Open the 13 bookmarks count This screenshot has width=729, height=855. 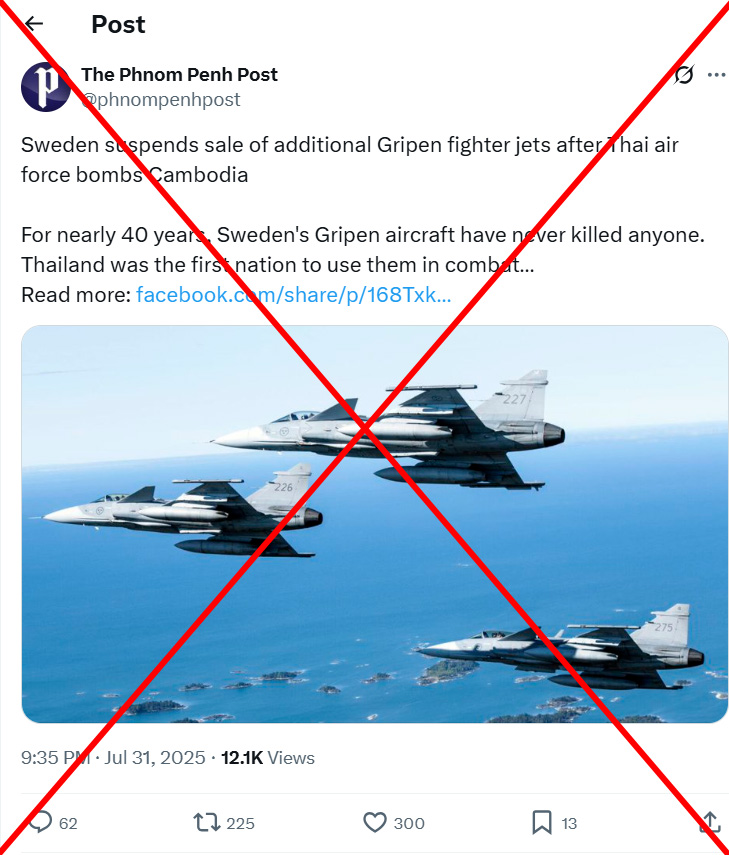[569, 823]
